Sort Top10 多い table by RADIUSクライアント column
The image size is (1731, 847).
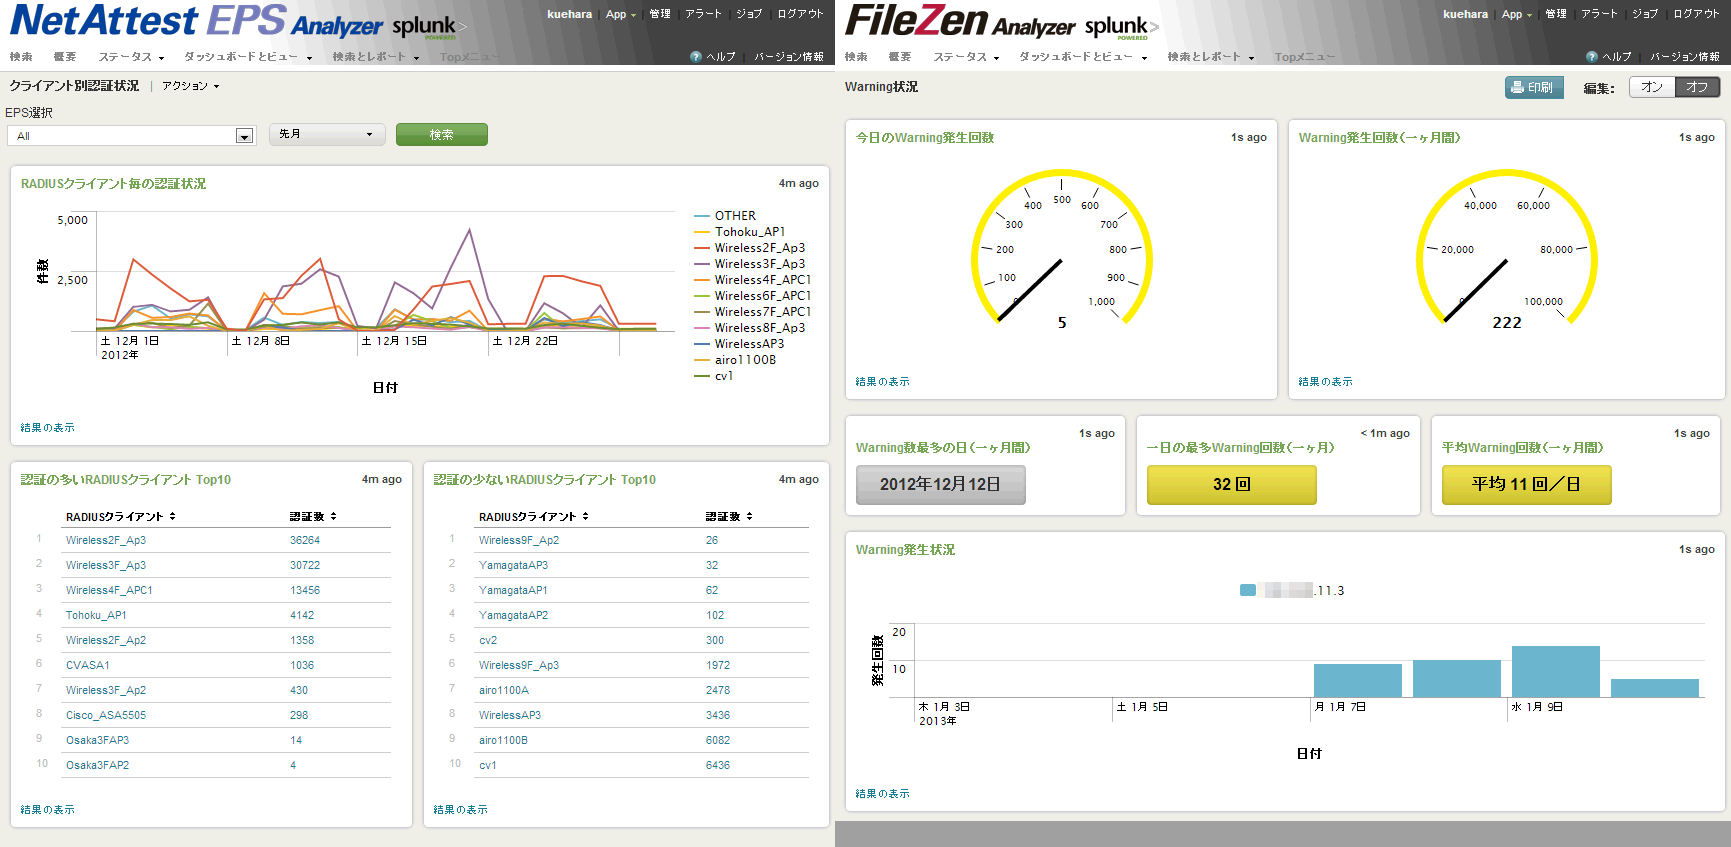pos(120,517)
